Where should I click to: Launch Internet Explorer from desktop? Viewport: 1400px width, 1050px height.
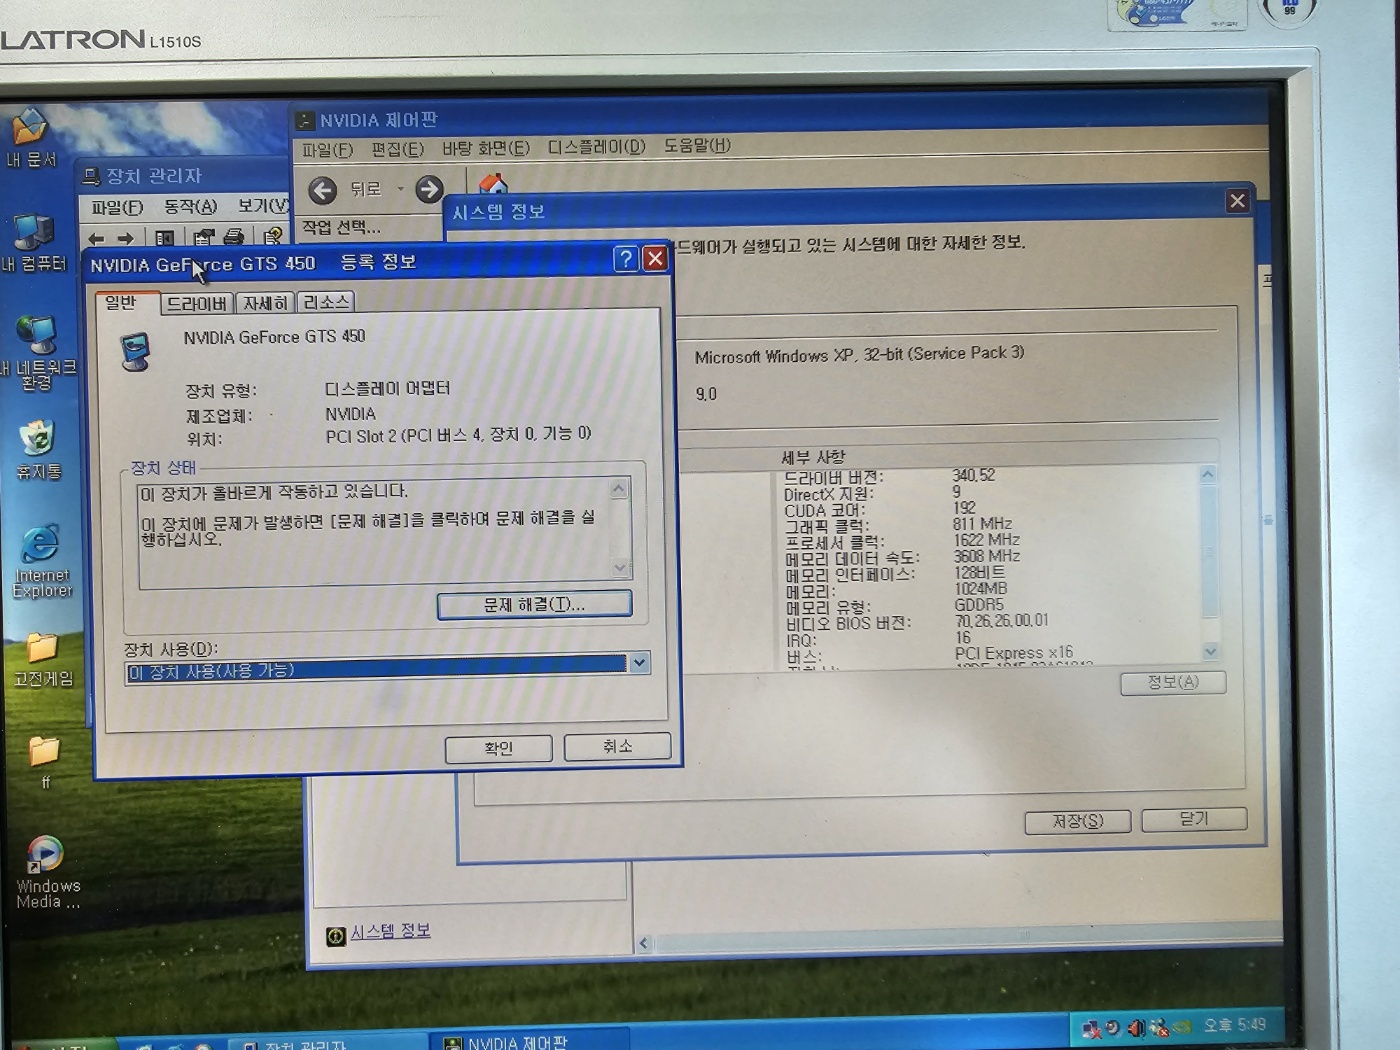42,561
